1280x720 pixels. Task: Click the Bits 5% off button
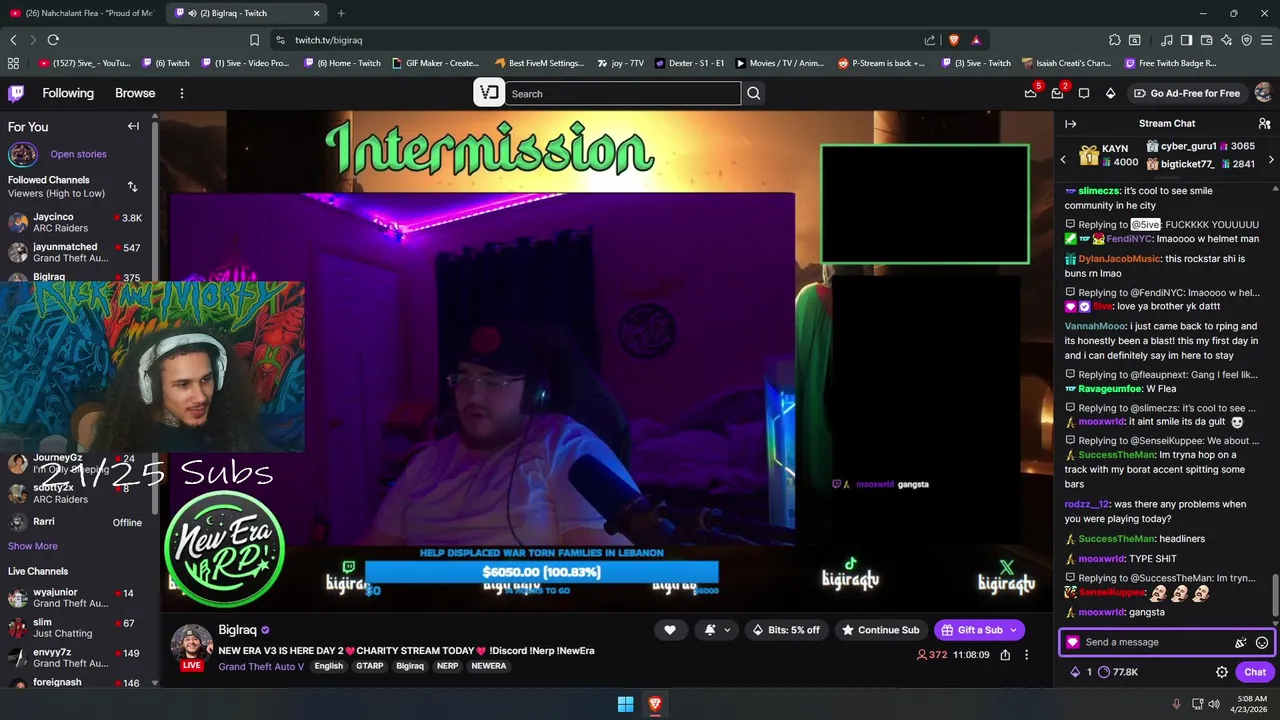[x=786, y=630]
